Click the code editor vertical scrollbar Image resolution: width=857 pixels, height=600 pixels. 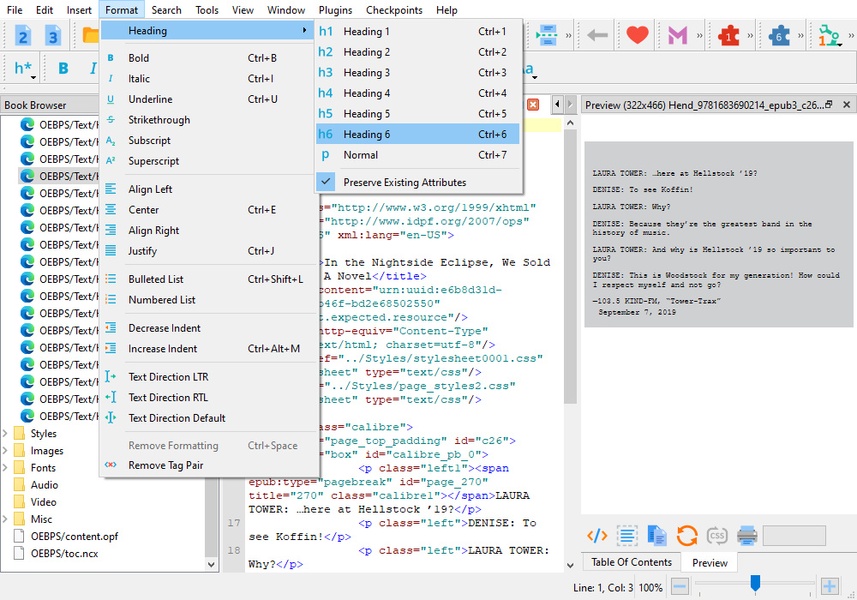point(570,267)
